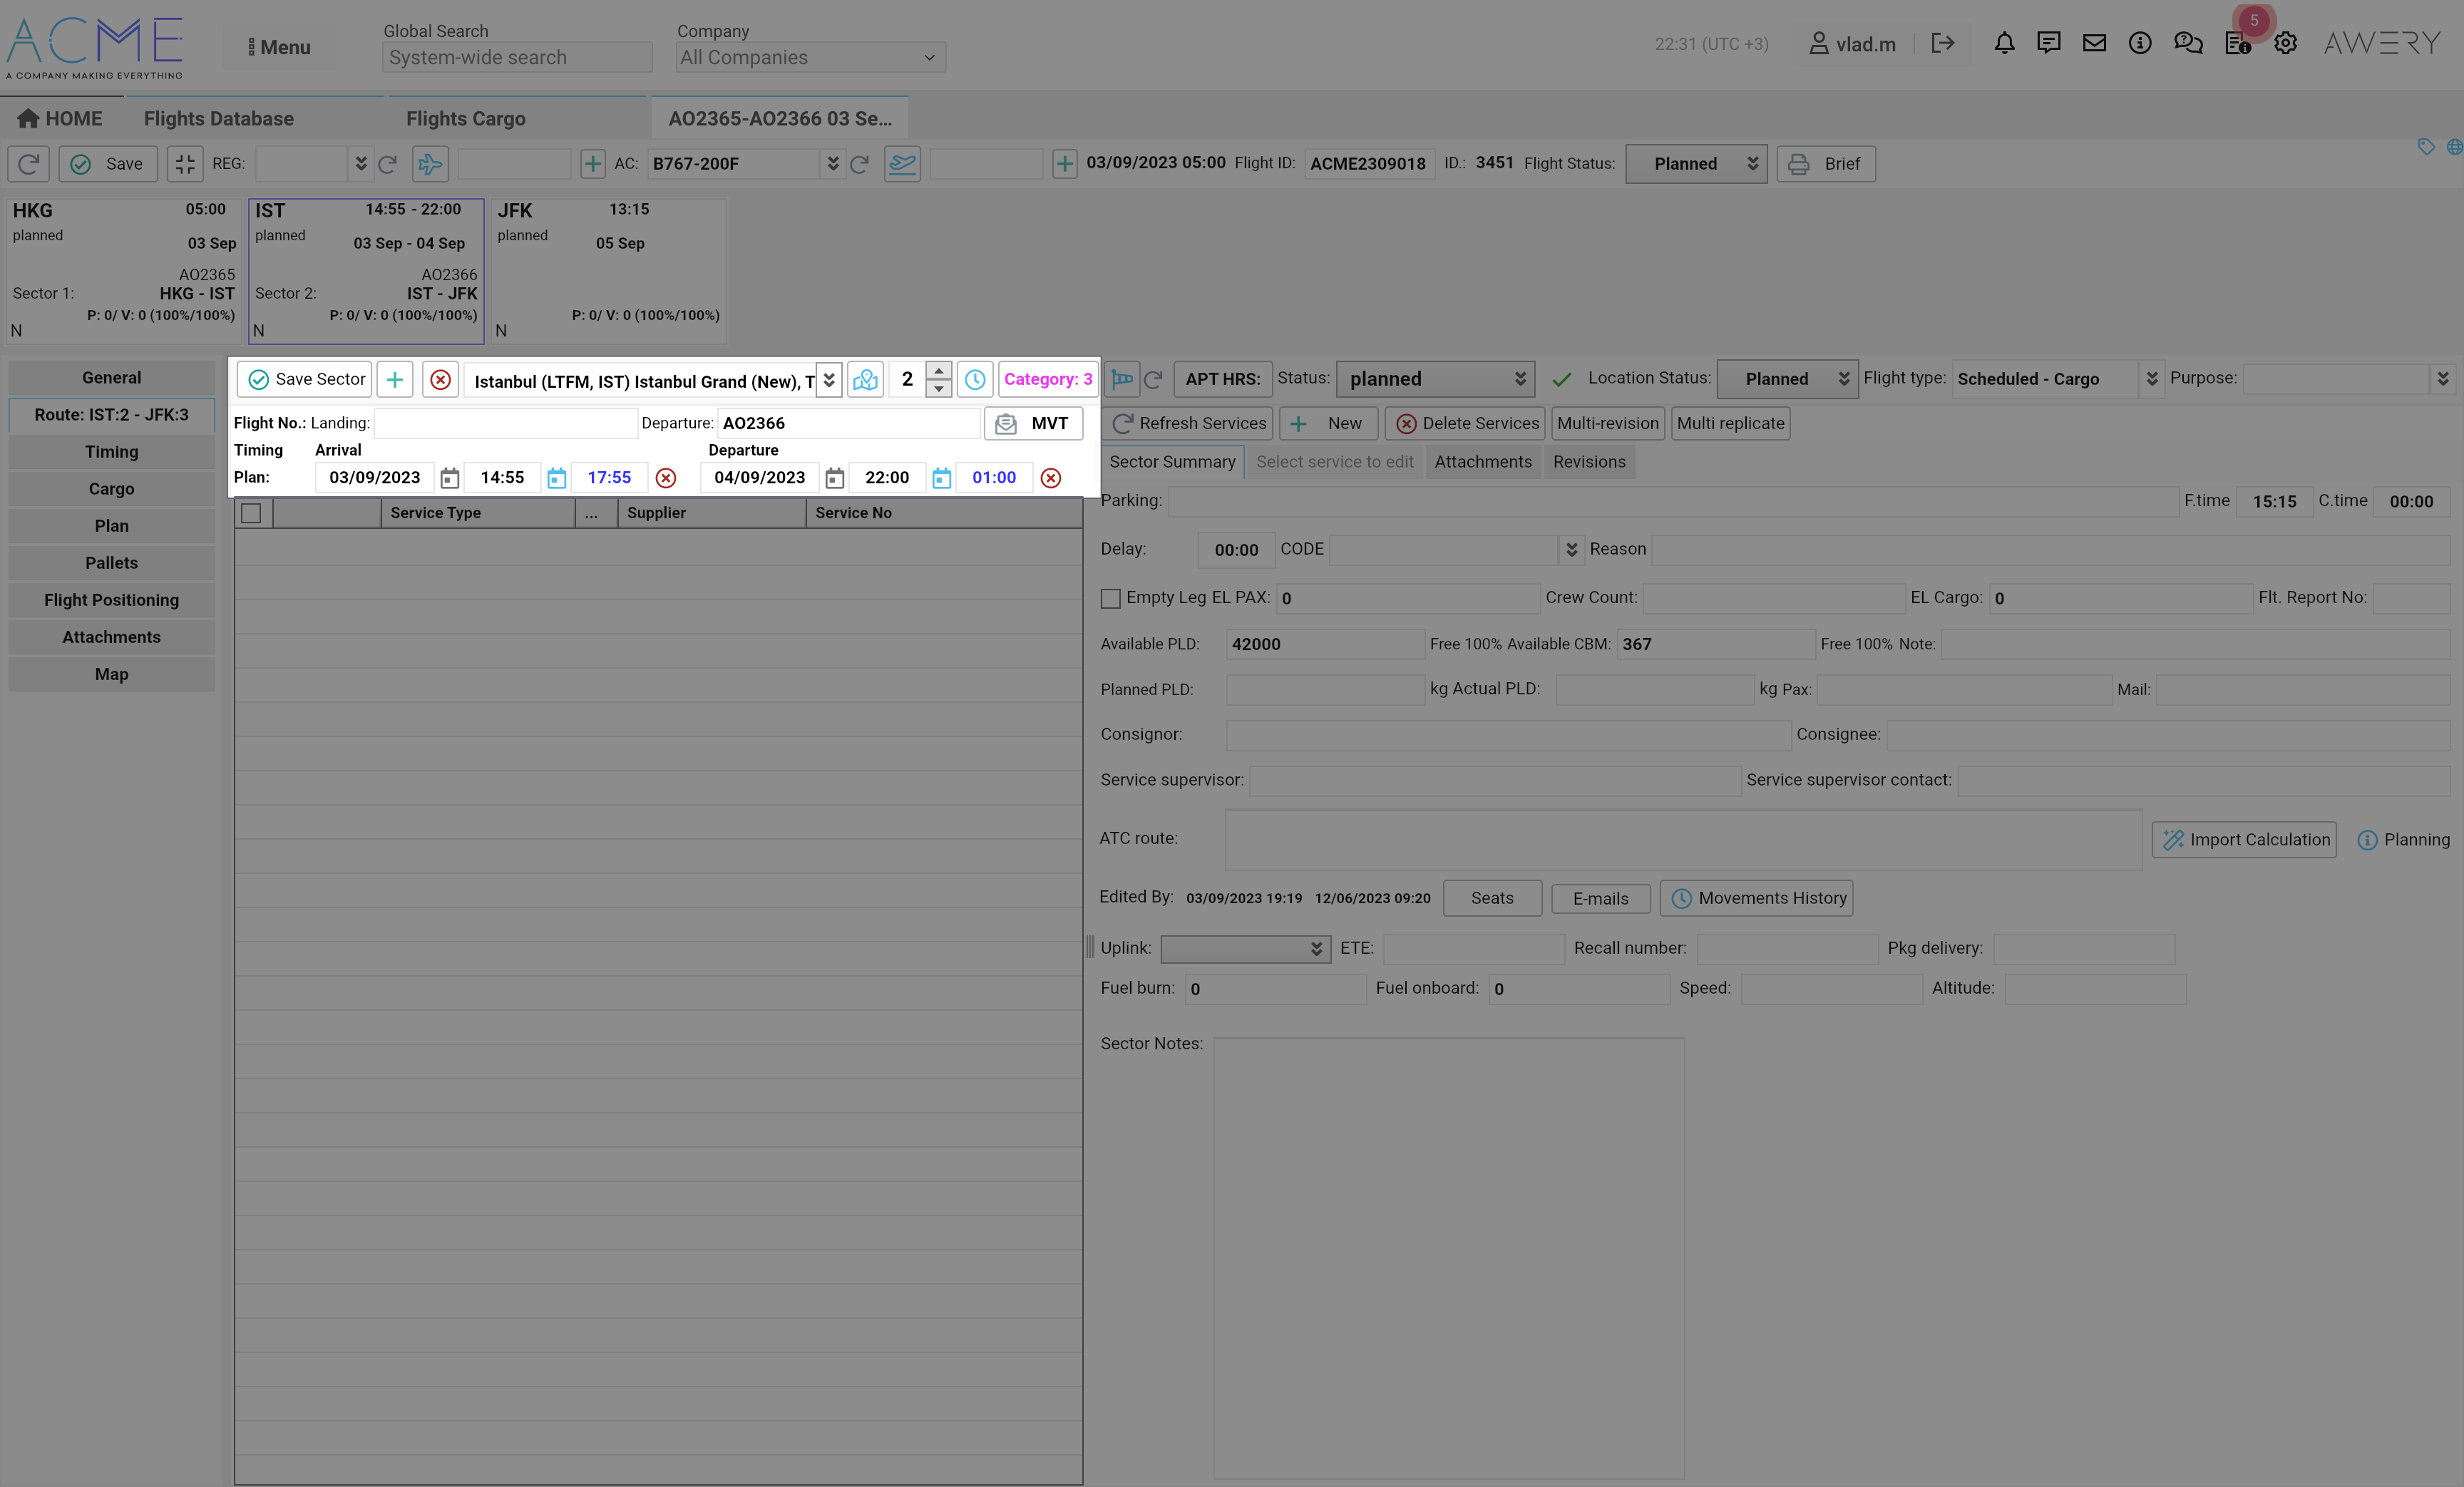Switch to the Flights Cargo tab
Image resolution: width=2464 pixels, height=1487 pixels.
point(465,118)
